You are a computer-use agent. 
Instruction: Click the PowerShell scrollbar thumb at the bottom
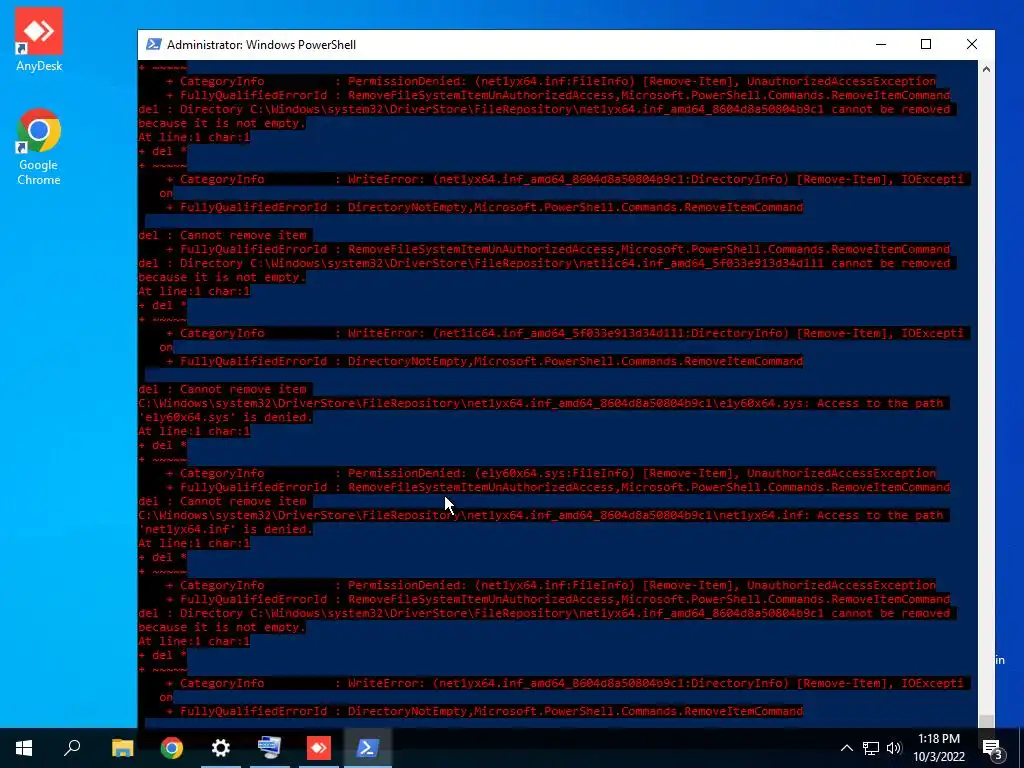[x=986, y=720]
